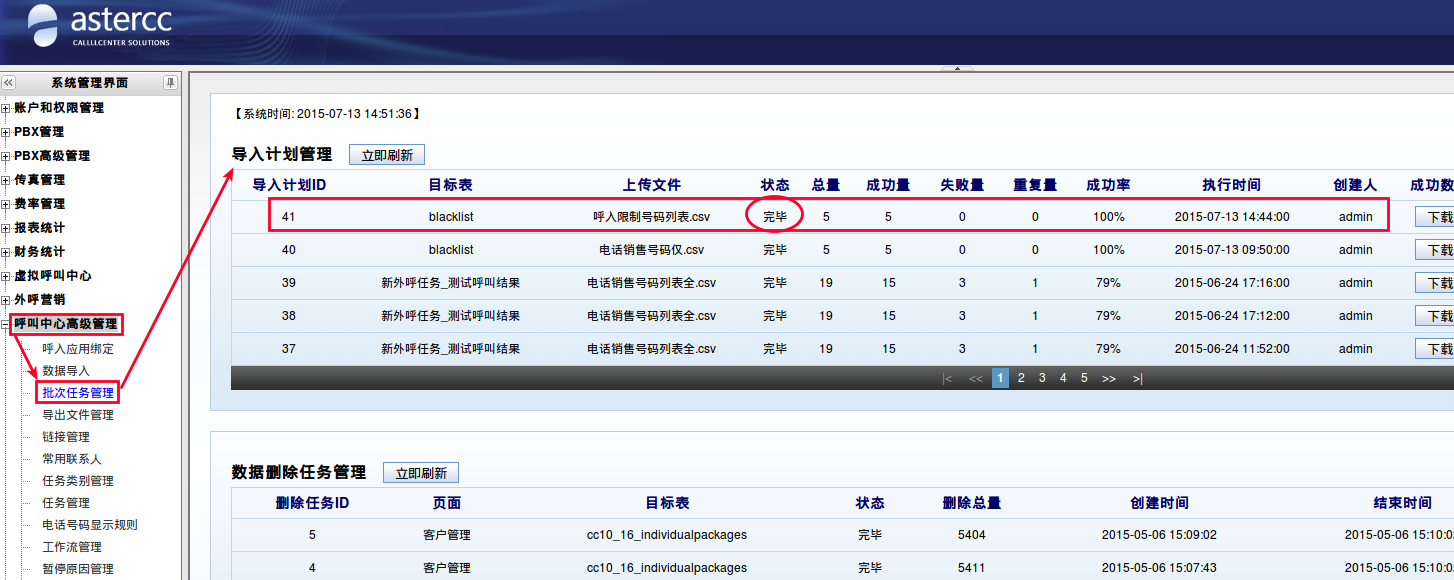1454x580 pixels.
Task: Click 立即刷新 beside 导入计划管理
Action: tap(387, 155)
